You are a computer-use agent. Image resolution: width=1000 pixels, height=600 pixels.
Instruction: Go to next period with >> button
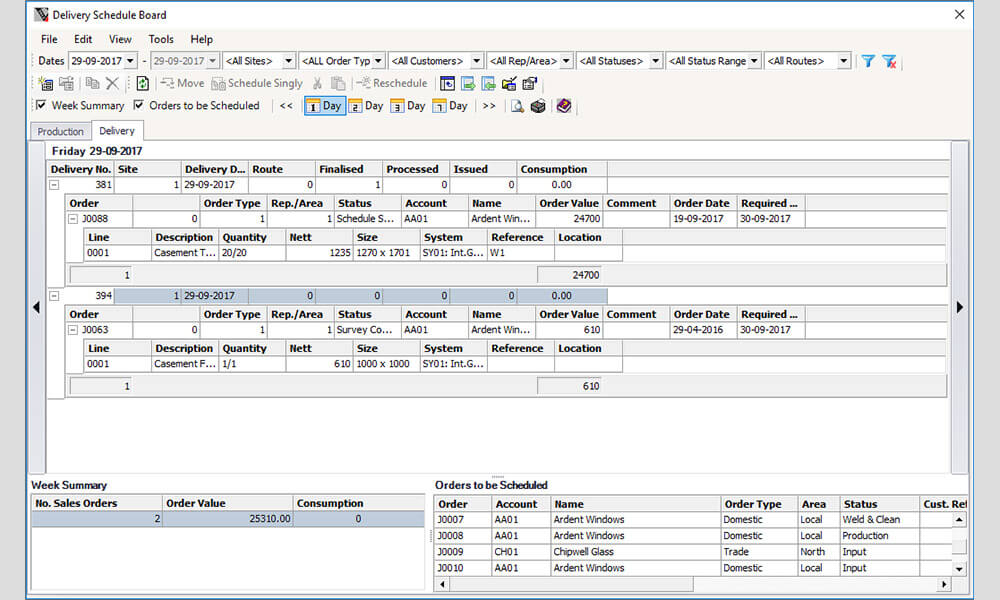coord(489,106)
